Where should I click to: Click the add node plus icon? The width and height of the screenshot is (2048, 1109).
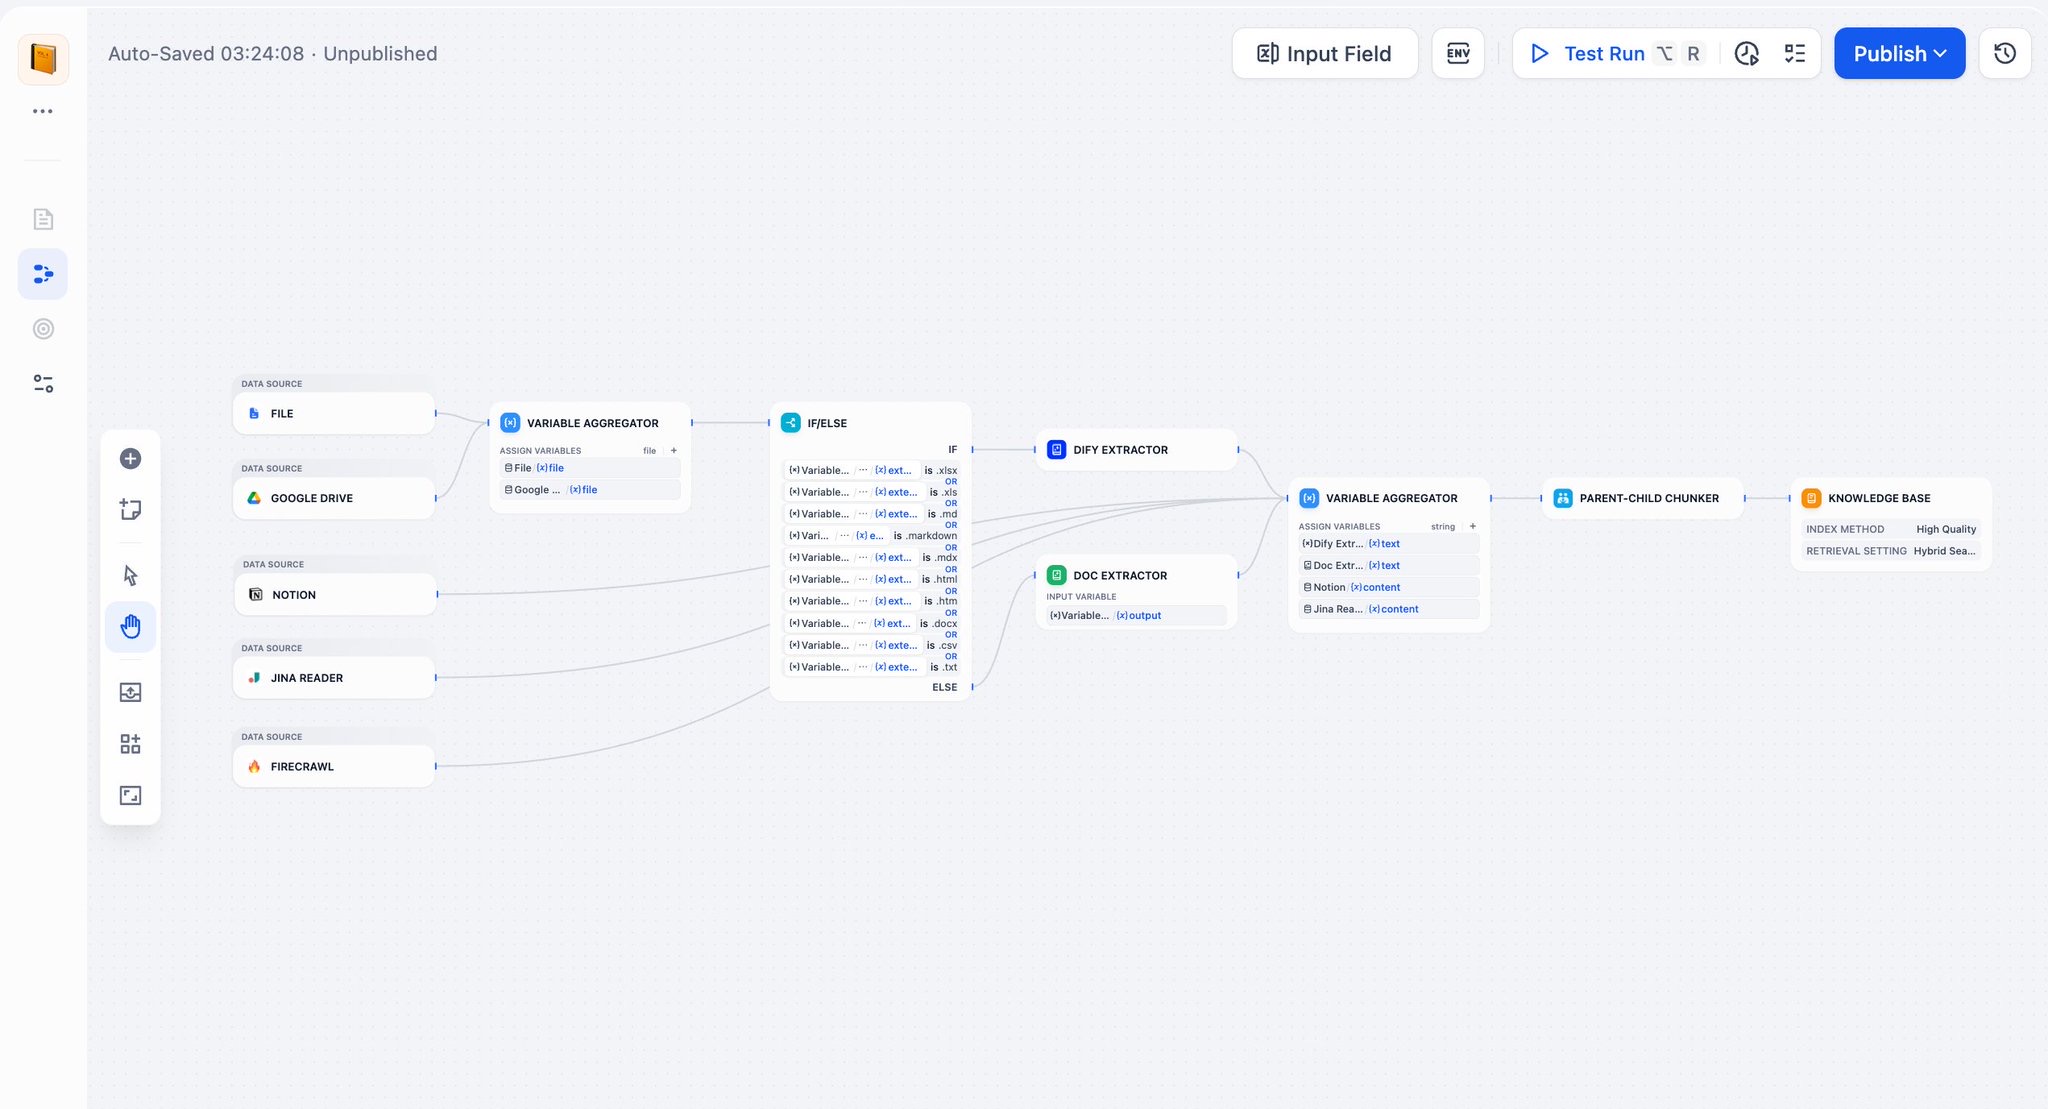[130, 459]
